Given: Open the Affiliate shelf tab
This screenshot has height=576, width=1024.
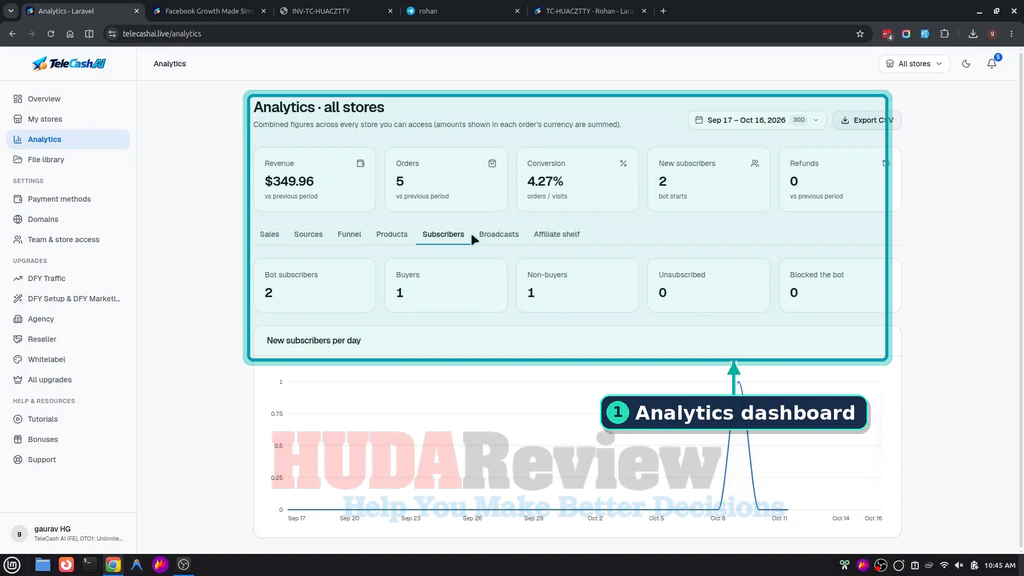Looking at the screenshot, I should tap(556, 234).
